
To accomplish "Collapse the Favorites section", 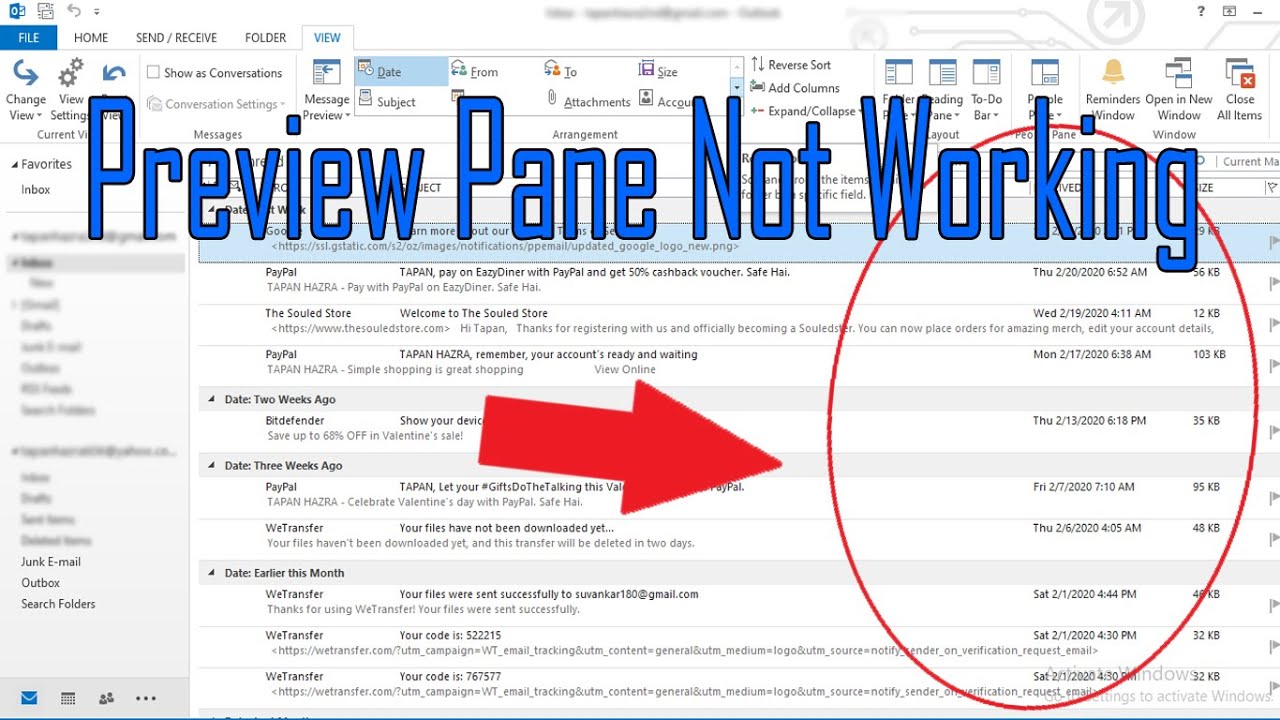I will 15,164.
